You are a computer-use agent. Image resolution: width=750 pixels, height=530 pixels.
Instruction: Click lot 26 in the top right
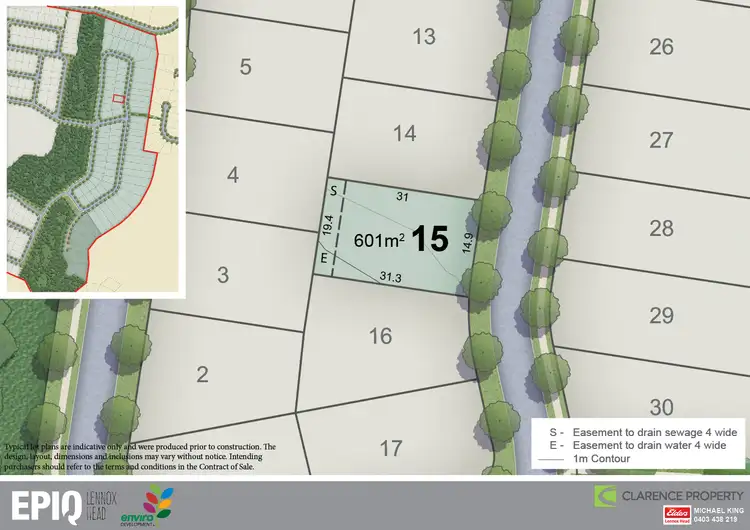pyautogui.click(x=661, y=46)
